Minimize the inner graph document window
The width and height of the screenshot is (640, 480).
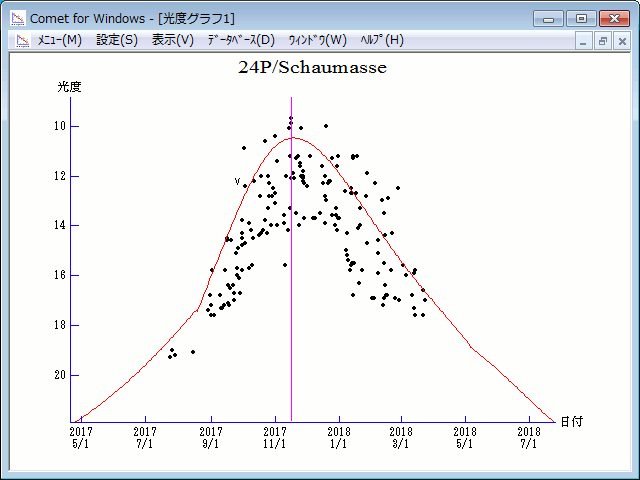click(x=584, y=41)
